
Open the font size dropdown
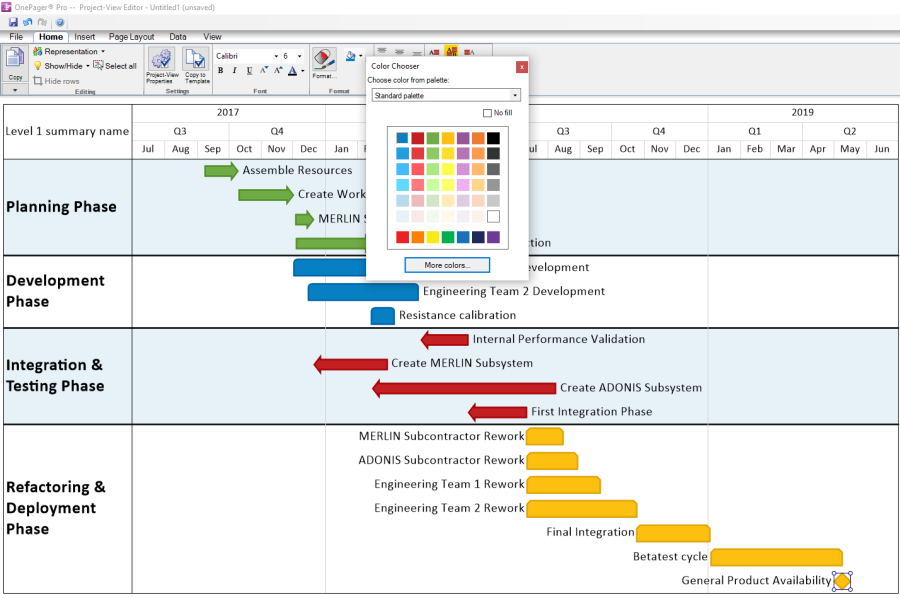click(299, 56)
